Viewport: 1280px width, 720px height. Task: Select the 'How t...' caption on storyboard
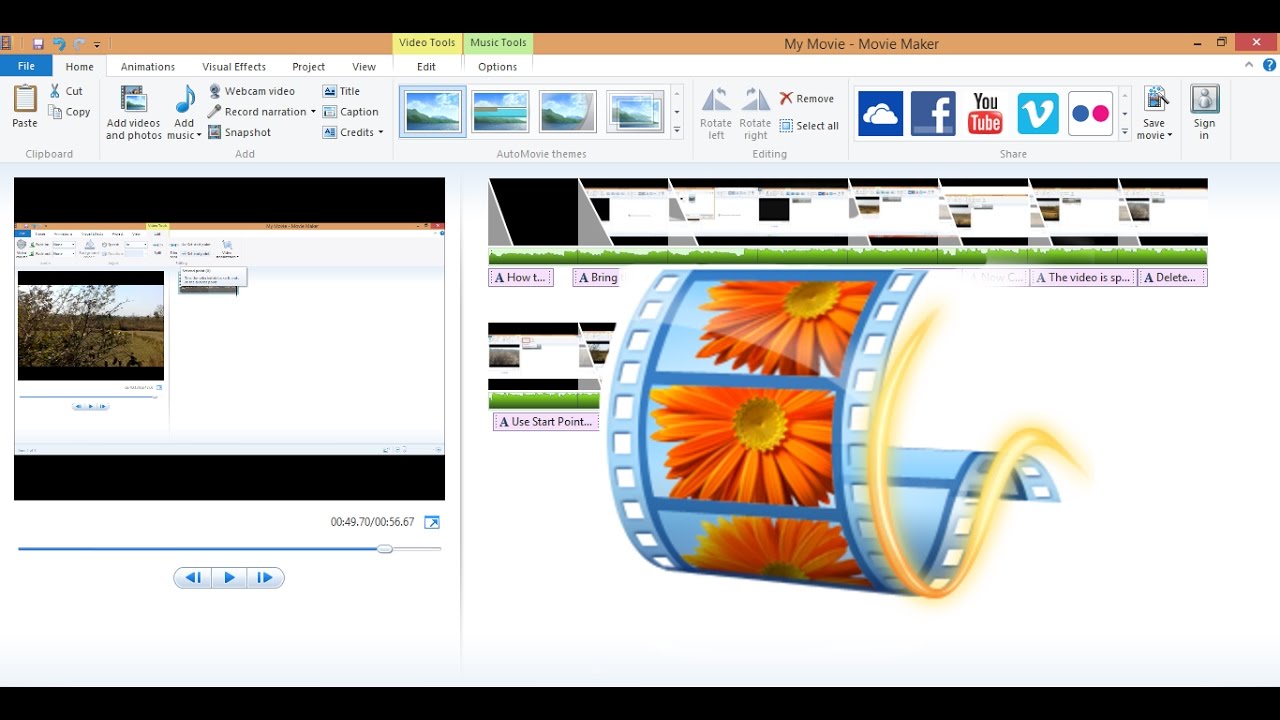521,278
